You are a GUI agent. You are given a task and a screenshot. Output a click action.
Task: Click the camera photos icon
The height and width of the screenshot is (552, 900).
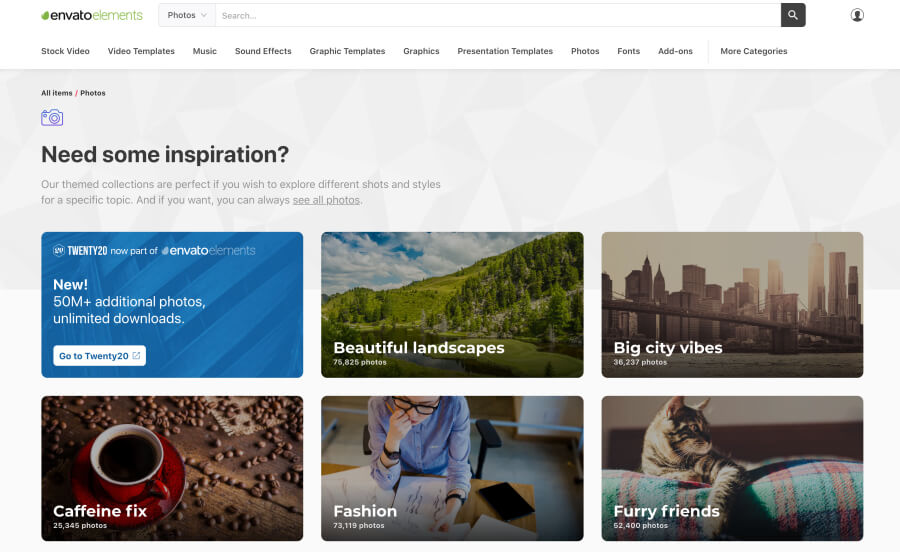tap(52, 118)
